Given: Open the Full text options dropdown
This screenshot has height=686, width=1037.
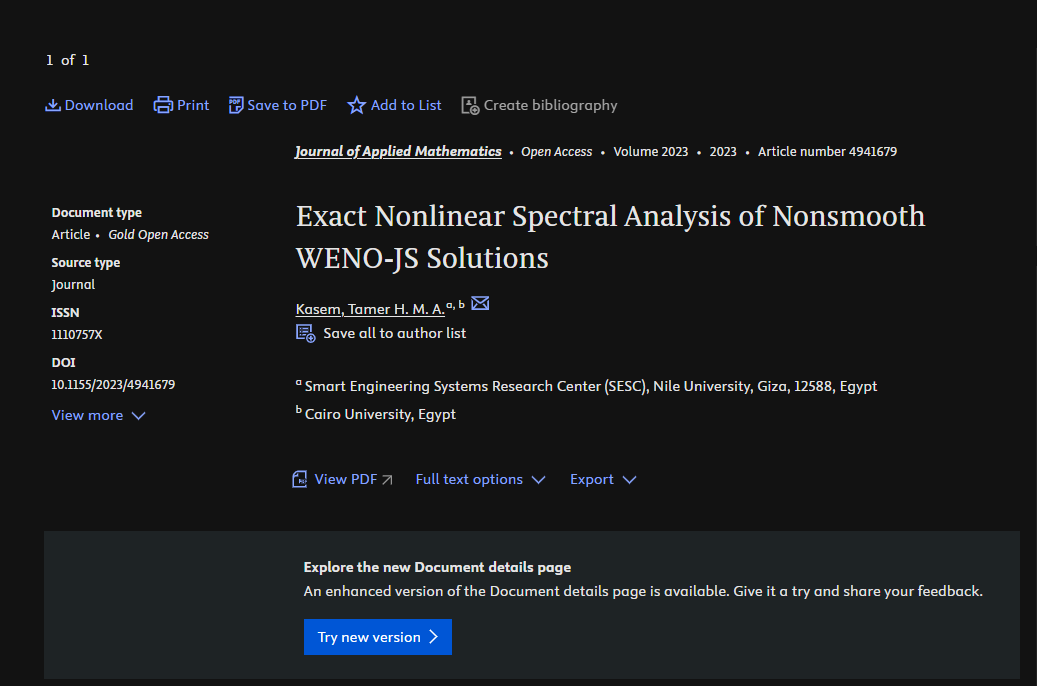Looking at the screenshot, I should point(480,479).
